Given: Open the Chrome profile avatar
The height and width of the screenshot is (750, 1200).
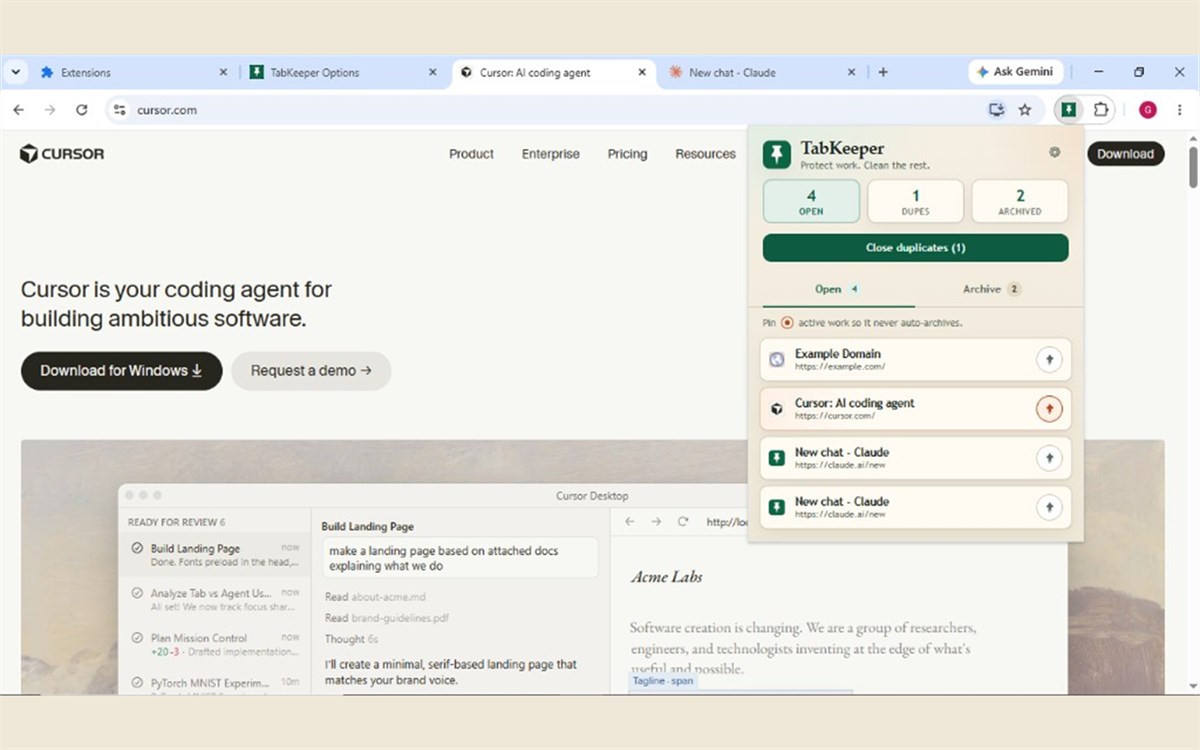Looking at the screenshot, I should tap(1148, 110).
